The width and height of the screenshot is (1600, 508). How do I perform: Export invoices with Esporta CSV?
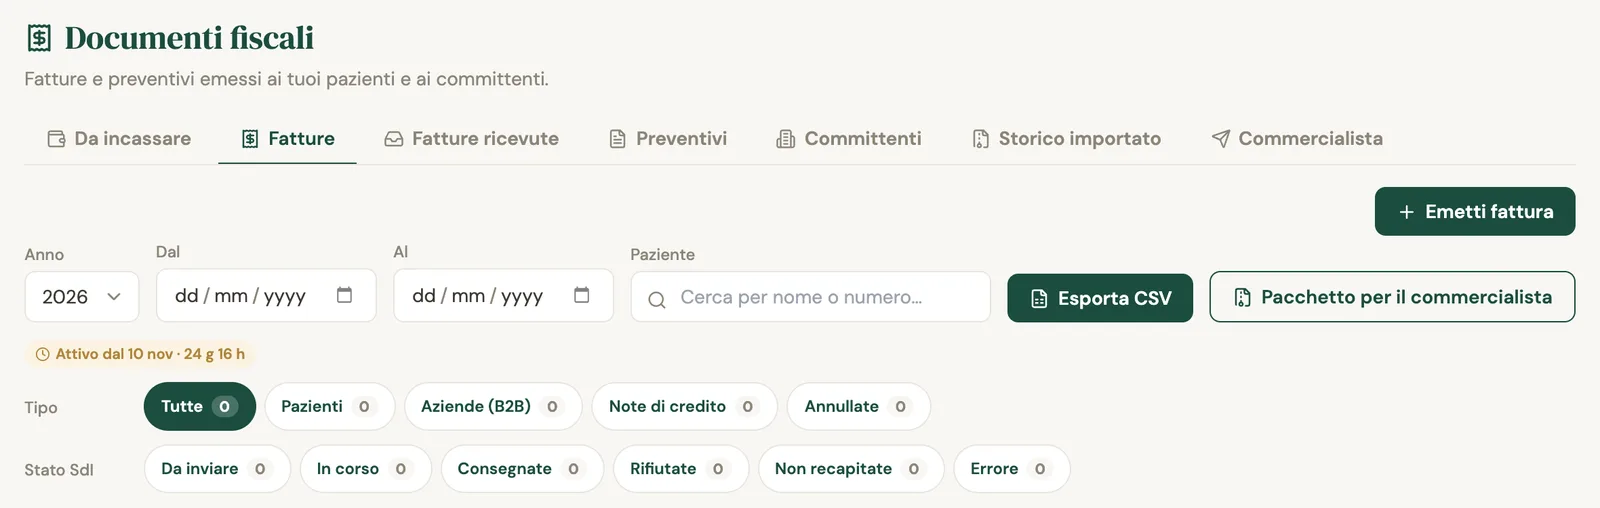pos(1100,298)
